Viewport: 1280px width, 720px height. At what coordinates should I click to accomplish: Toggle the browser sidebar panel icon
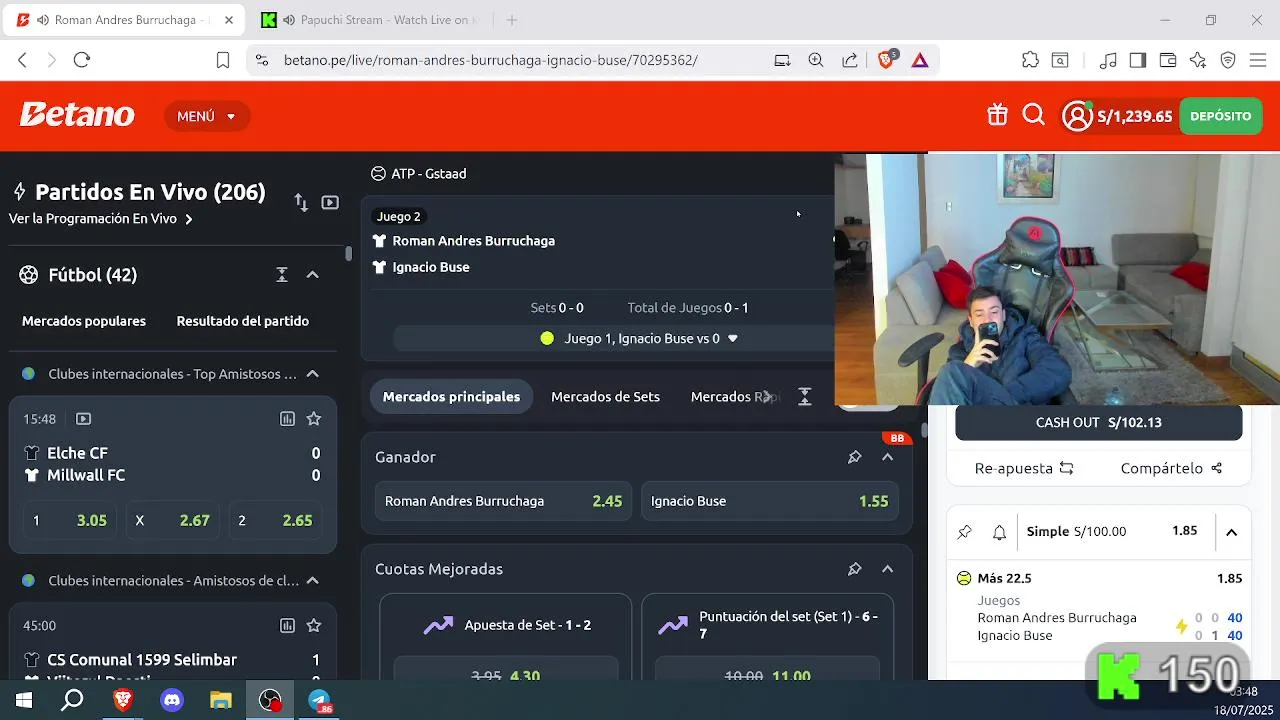[1137, 60]
